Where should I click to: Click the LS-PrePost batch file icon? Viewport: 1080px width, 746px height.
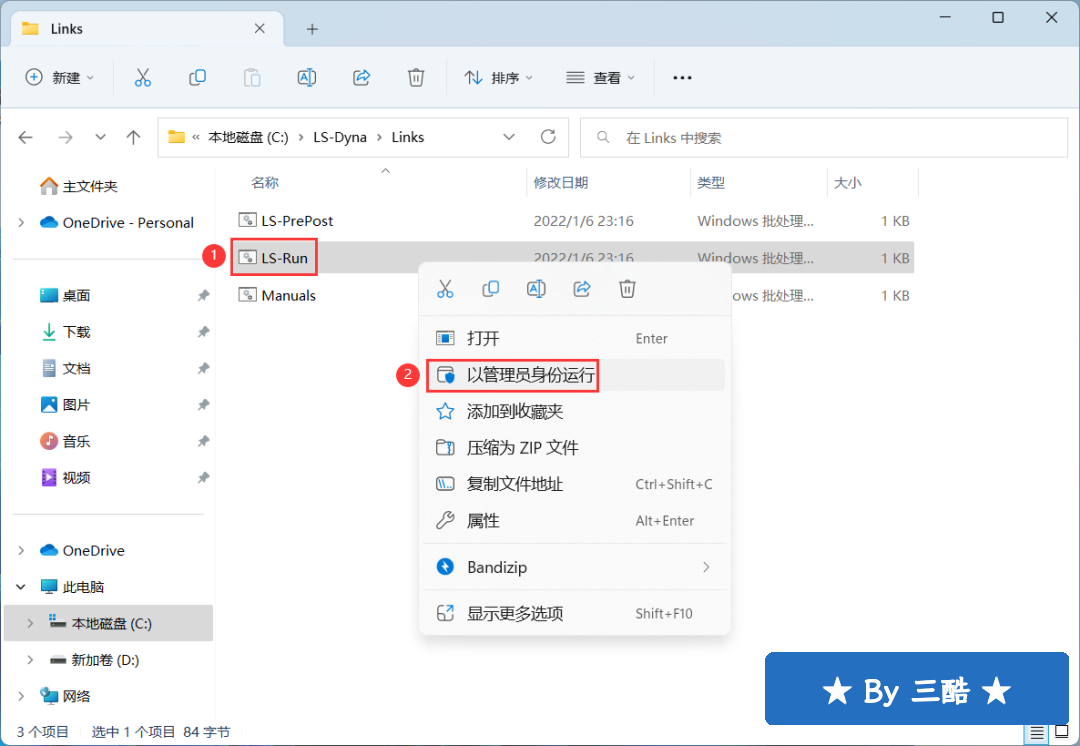pyautogui.click(x=247, y=220)
